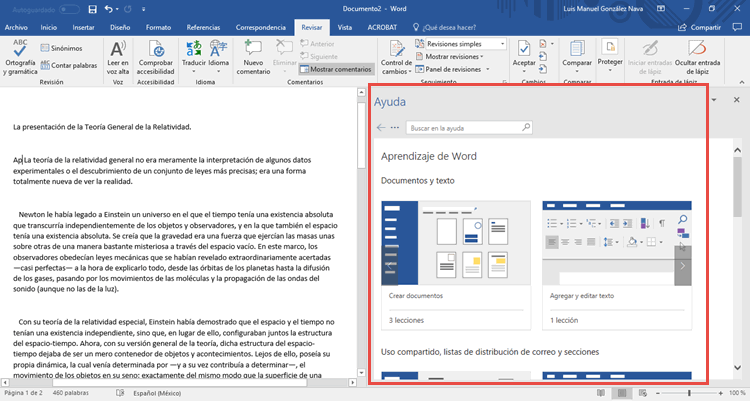Click the Comparar documents icon
Viewport: 750px width, 401px height.
coord(577,50)
